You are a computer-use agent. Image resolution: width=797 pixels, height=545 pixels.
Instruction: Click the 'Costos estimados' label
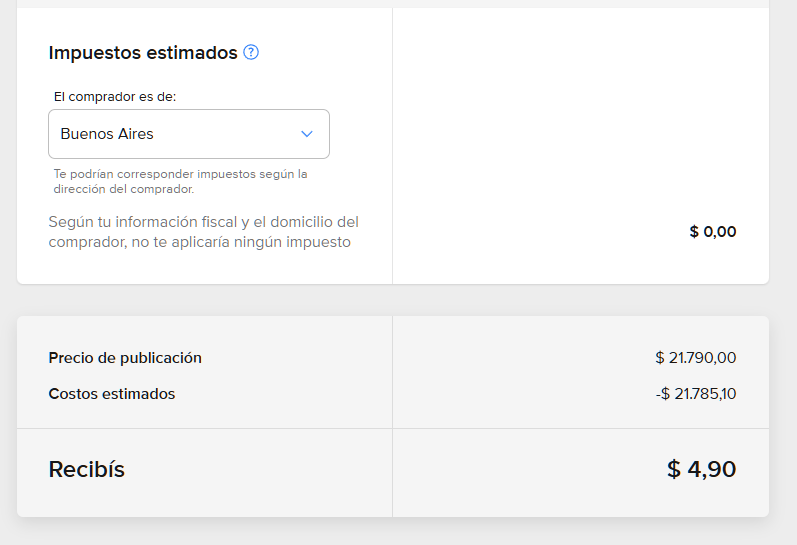112,394
